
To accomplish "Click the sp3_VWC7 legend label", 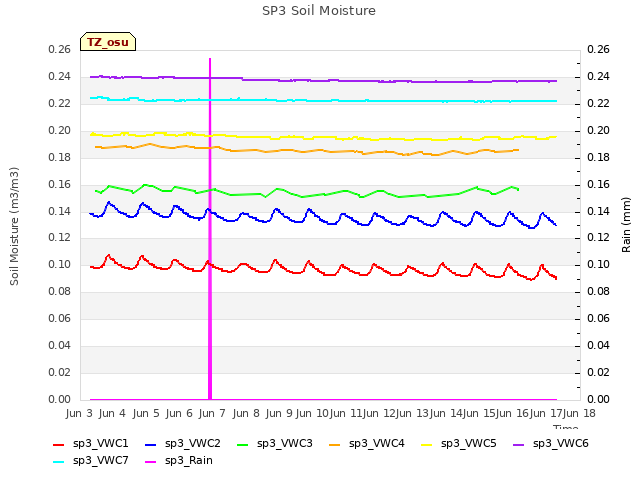I will tap(100, 461).
